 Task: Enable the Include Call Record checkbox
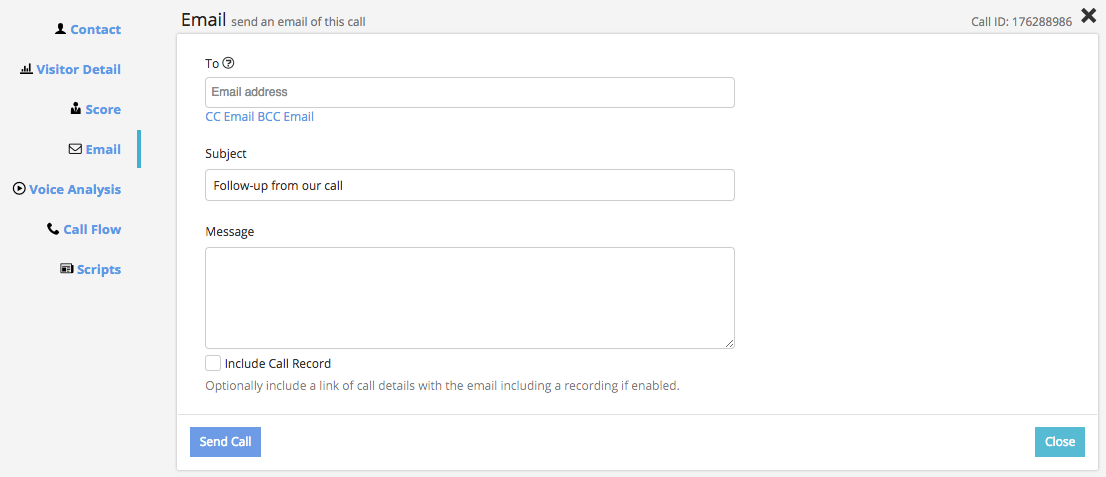pyautogui.click(x=213, y=363)
